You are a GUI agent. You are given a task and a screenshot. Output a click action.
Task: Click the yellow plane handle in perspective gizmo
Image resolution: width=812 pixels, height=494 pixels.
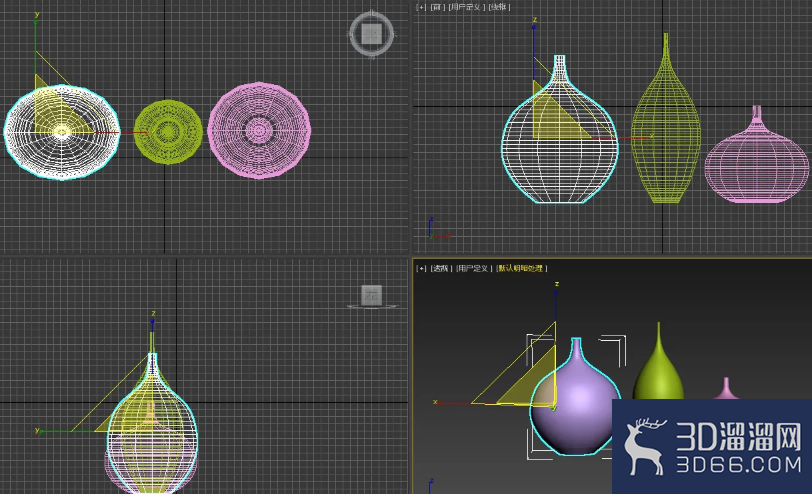pyautogui.click(x=528, y=381)
